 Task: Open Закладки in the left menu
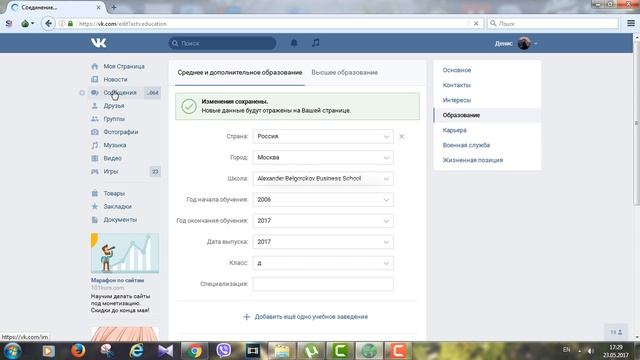(118, 207)
